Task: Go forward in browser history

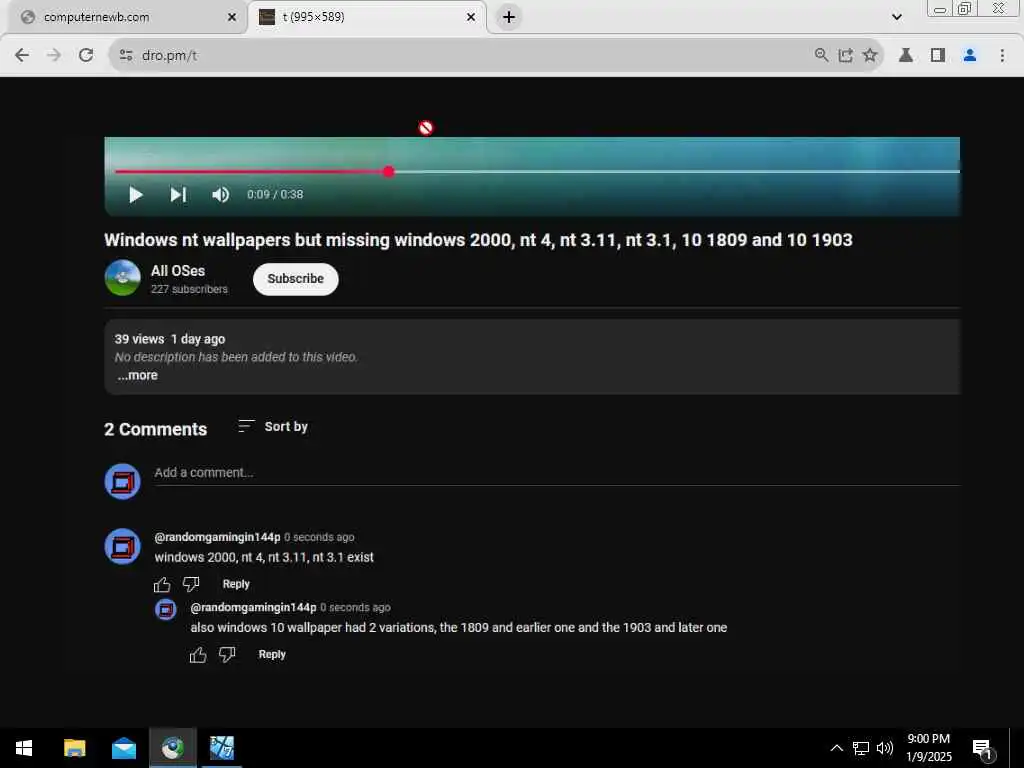Action: [54, 55]
